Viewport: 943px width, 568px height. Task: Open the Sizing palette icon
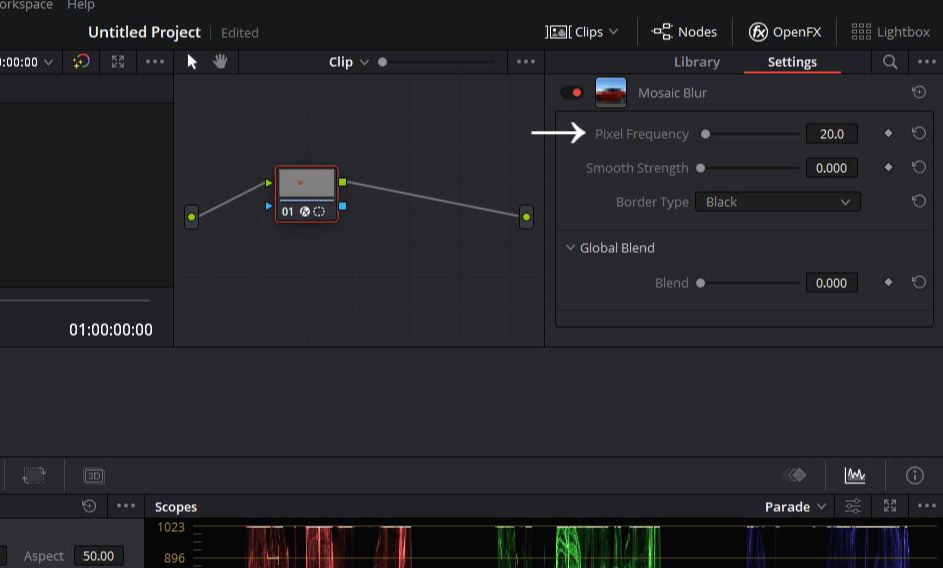(x=34, y=475)
